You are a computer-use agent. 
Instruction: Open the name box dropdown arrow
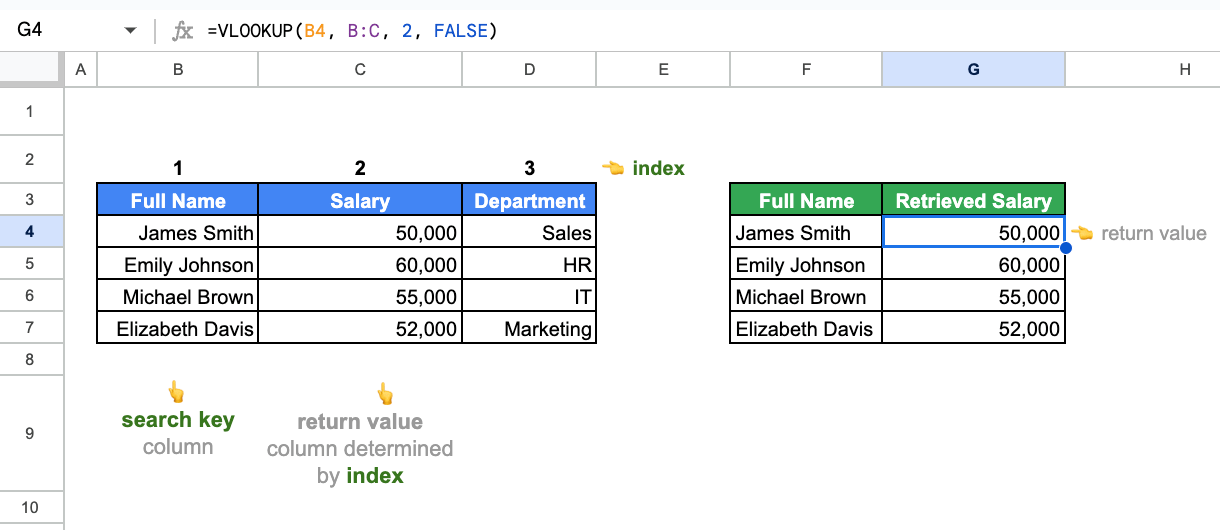130,31
